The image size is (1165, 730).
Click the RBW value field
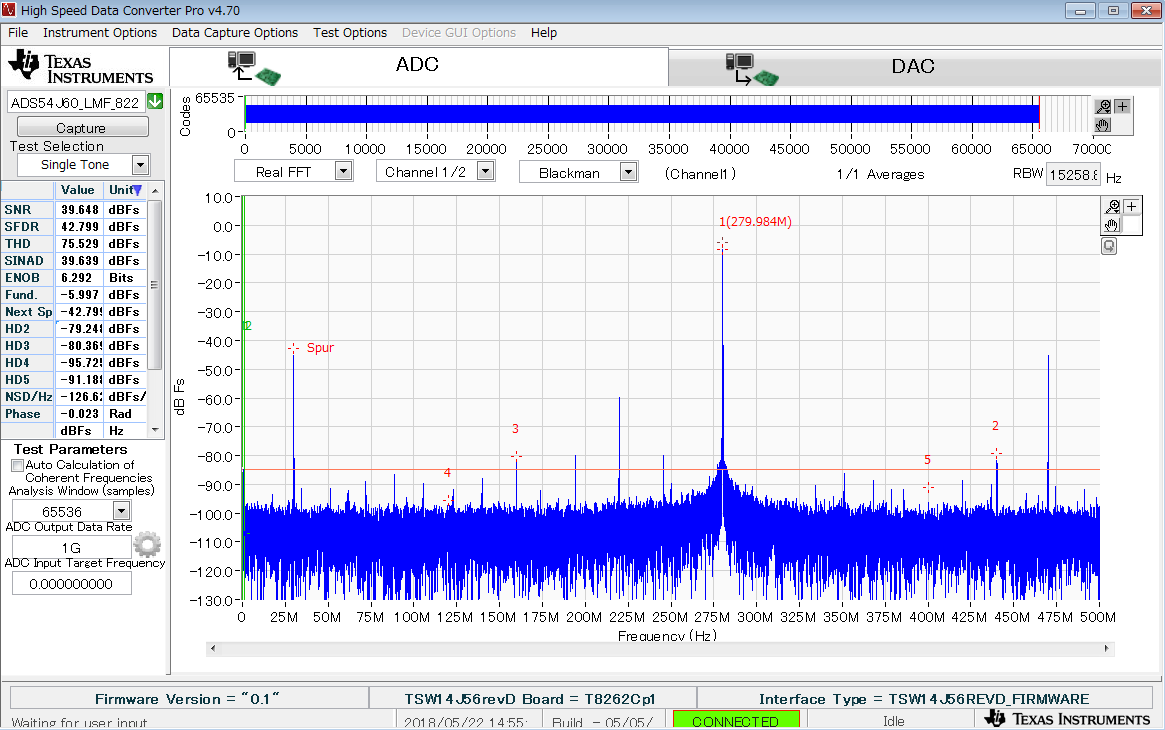(1073, 175)
